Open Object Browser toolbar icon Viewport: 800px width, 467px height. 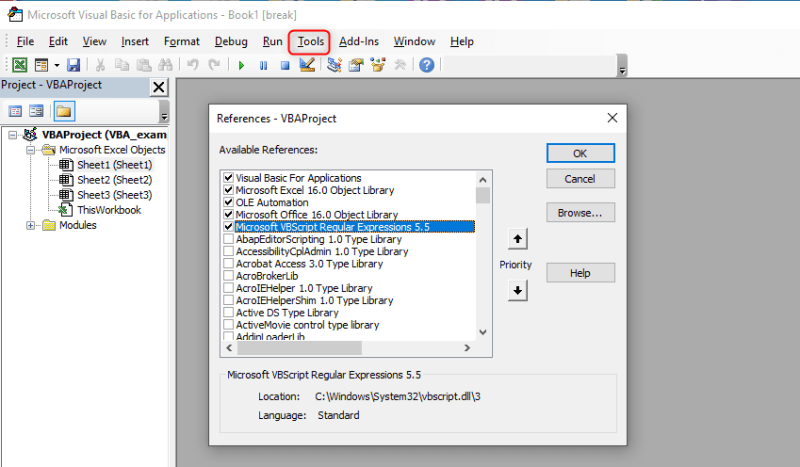378,65
